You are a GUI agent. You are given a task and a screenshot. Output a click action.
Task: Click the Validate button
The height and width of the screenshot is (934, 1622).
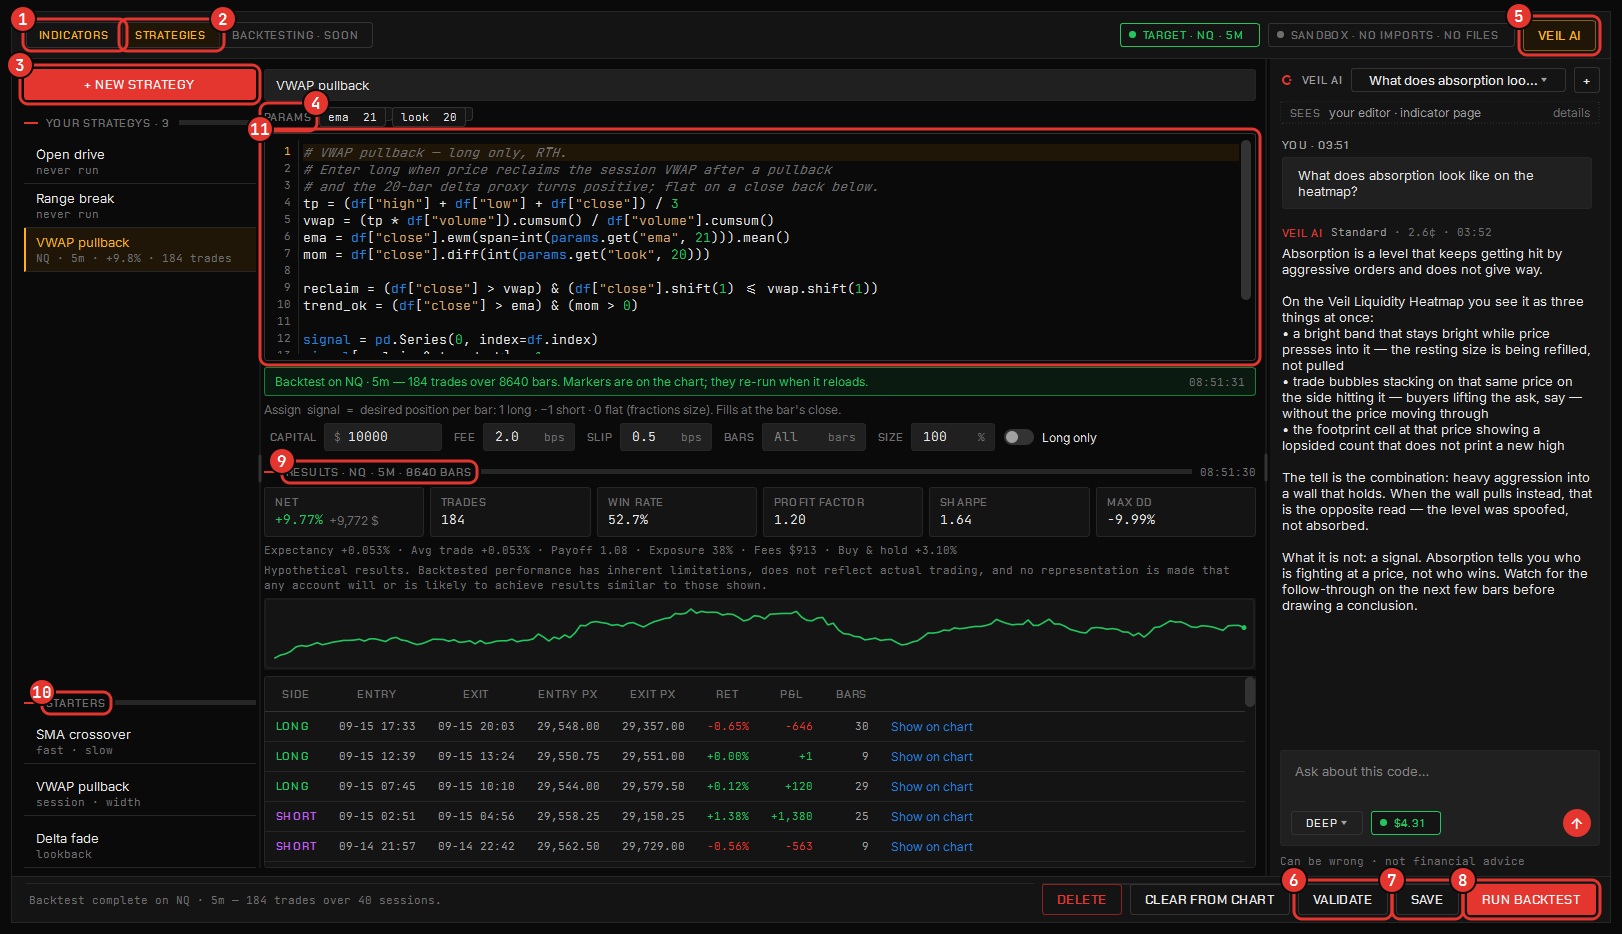coord(1342,900)
